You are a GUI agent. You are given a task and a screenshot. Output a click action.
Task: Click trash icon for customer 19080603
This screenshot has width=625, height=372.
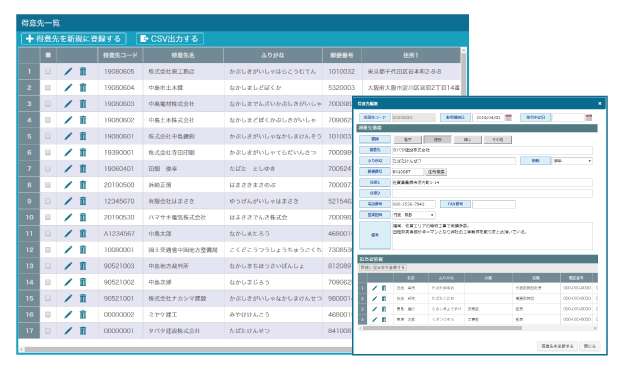click(x=83, y=104)
